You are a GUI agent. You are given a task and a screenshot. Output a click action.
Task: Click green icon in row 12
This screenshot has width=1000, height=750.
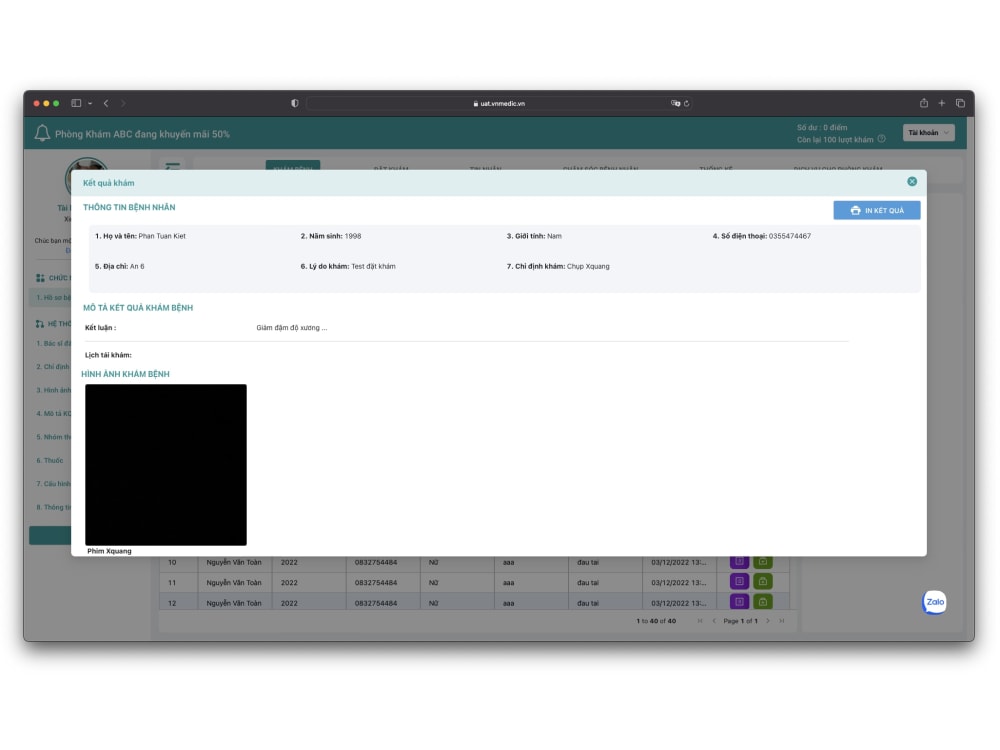click(763, 601)
